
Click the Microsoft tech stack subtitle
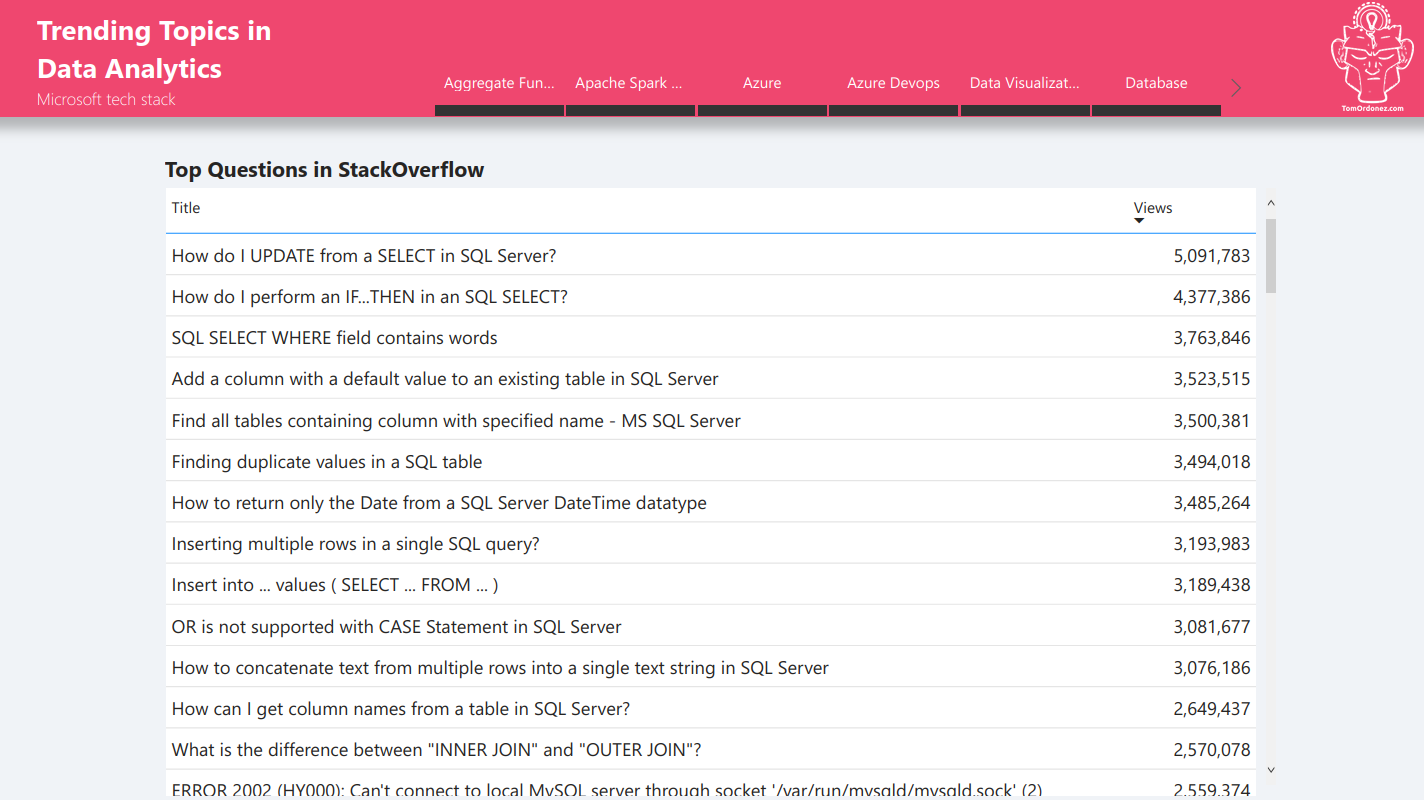[106, 100]
